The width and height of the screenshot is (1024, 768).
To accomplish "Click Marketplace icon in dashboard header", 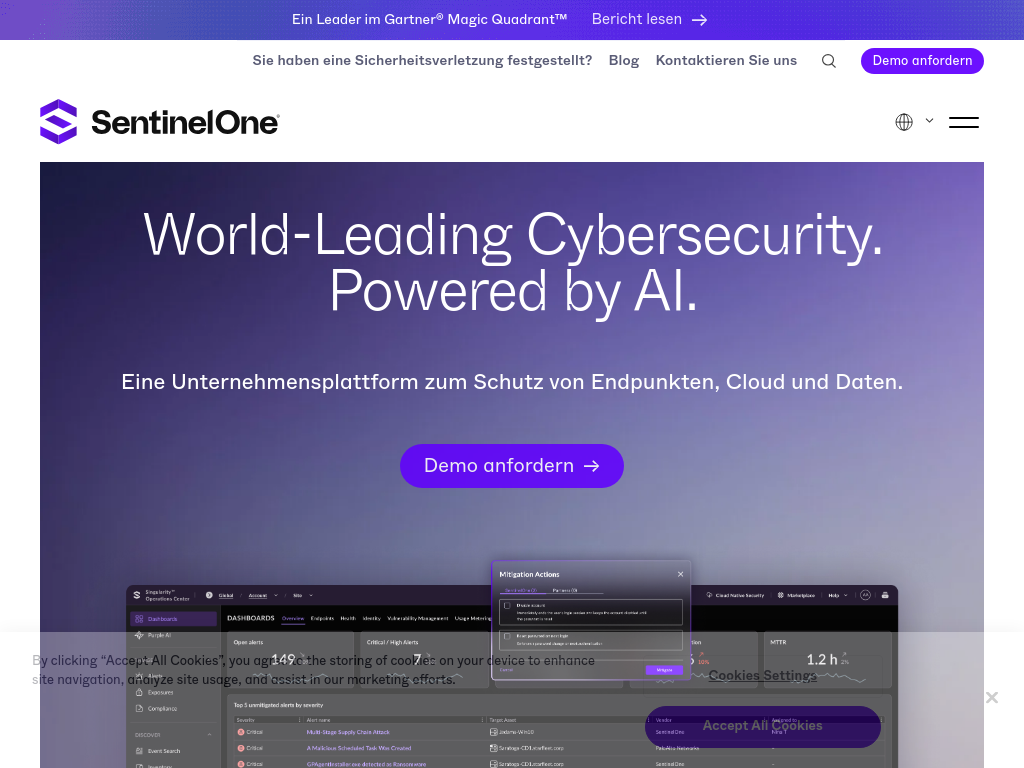I will pyautogui.click(x=780, y=595).
